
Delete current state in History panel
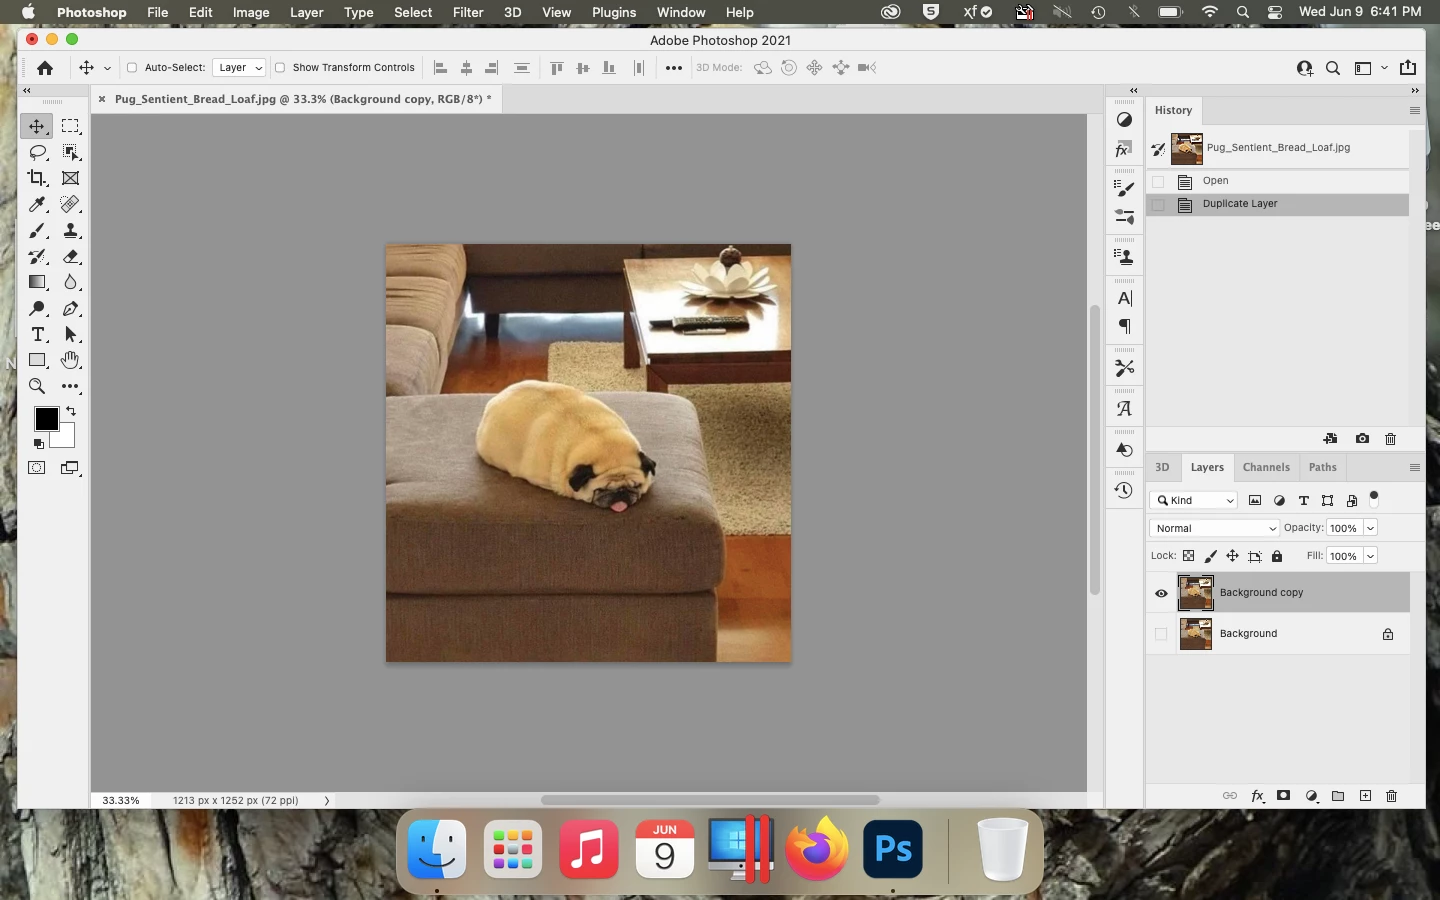coord(1390,438)
